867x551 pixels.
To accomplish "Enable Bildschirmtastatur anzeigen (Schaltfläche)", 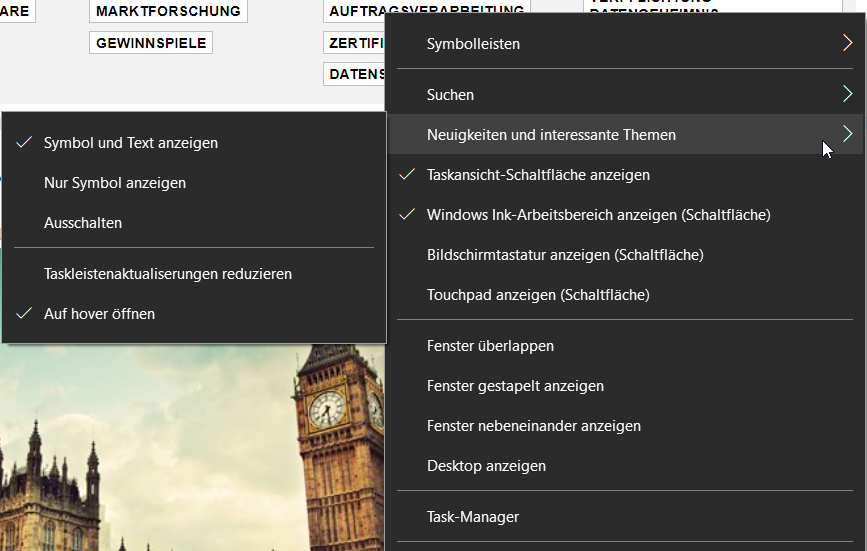I will click(x=565, y=255).
